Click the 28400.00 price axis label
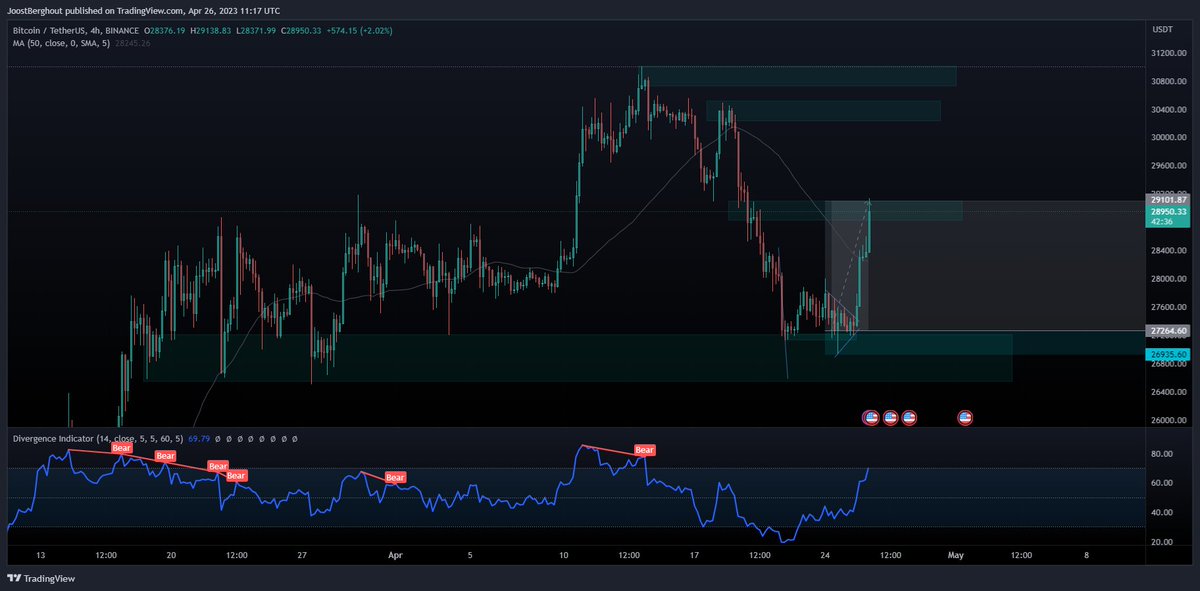The image size is (1200, 591). tap(1169, 251)
